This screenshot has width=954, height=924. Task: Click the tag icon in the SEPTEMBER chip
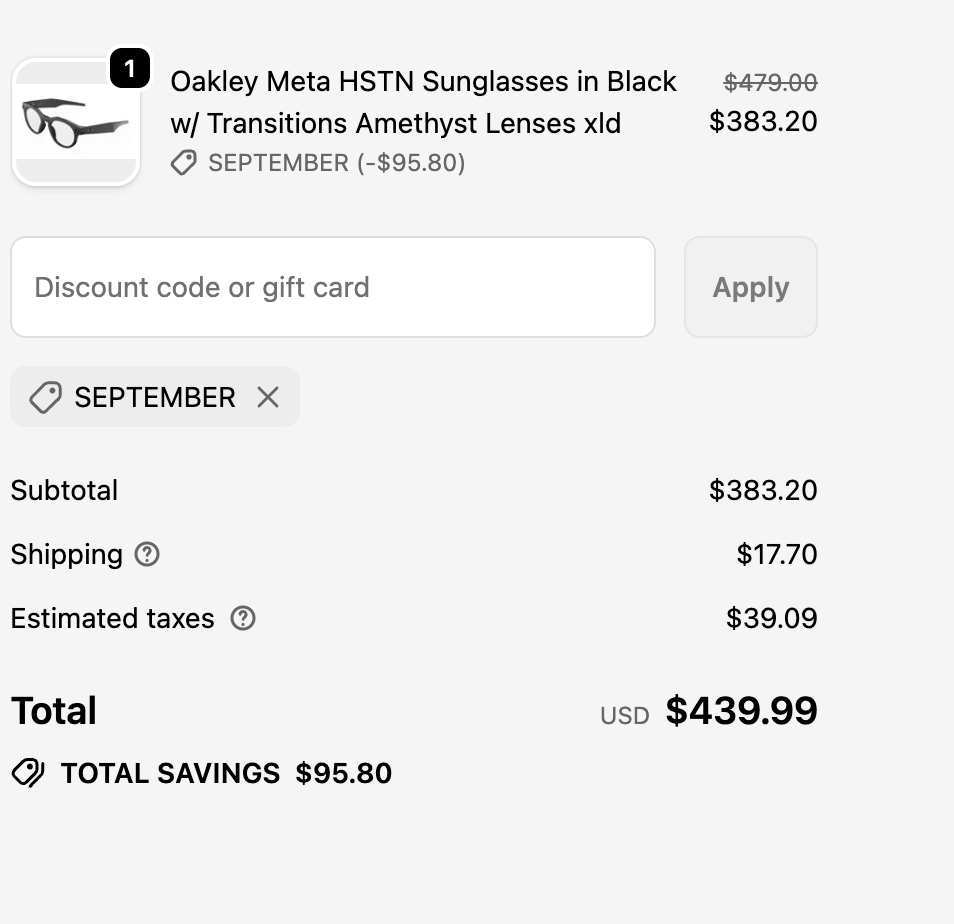(45, 397)
